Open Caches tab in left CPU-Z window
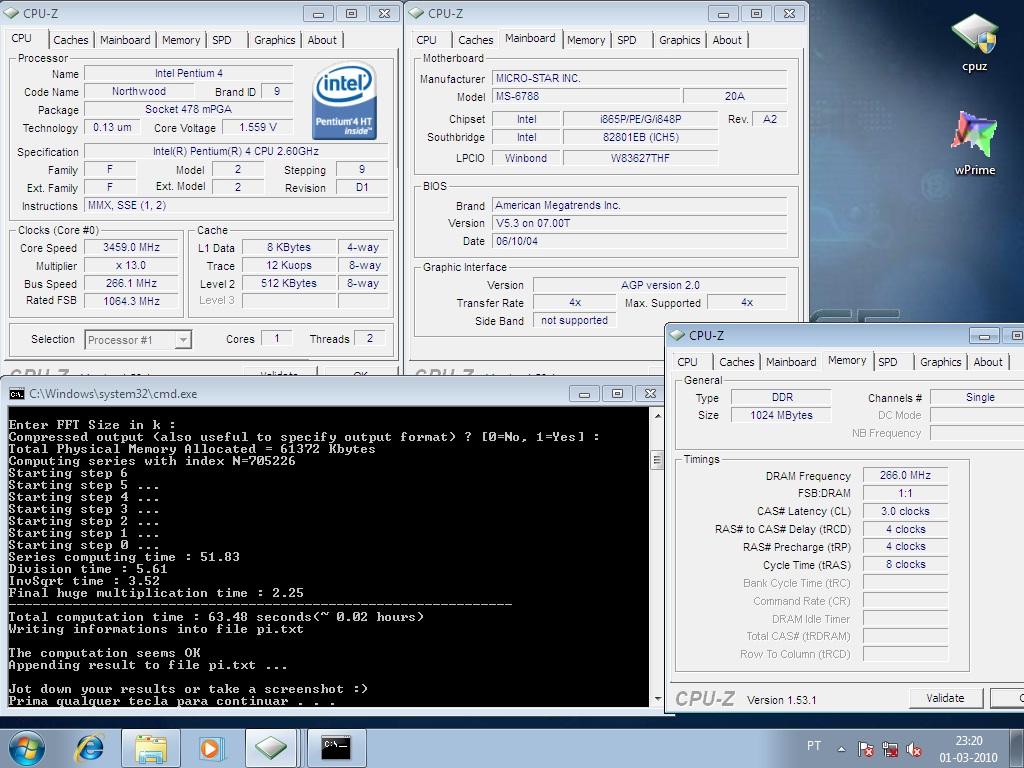1024x768 pixels. coord(71,40)
